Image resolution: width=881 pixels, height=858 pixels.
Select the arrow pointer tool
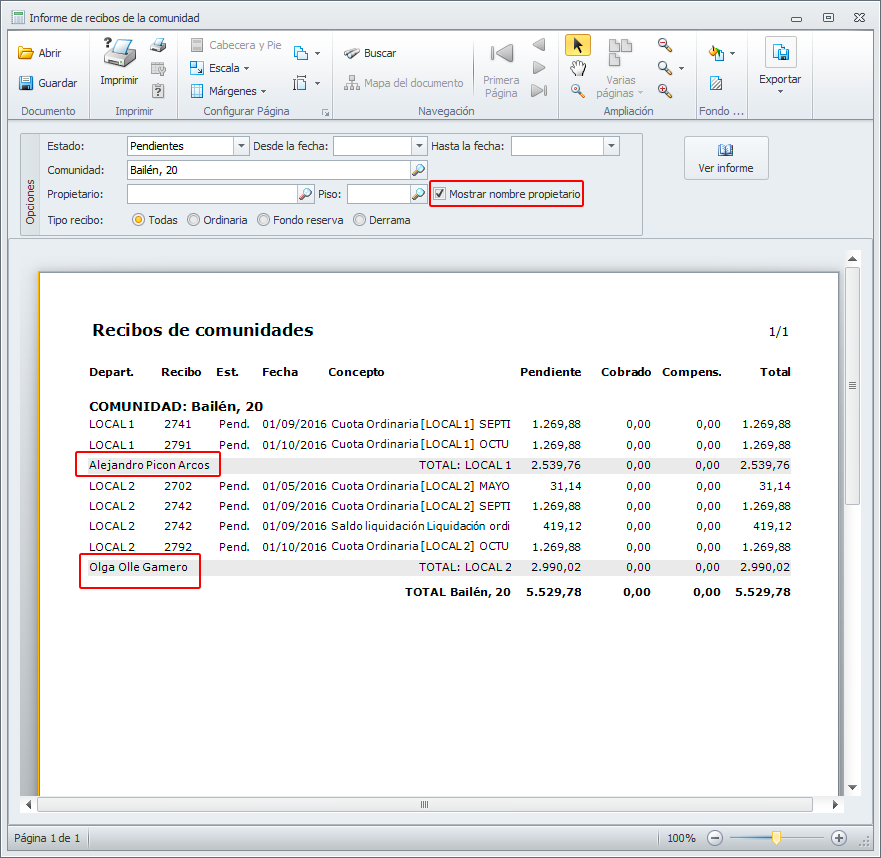(577, 45)
